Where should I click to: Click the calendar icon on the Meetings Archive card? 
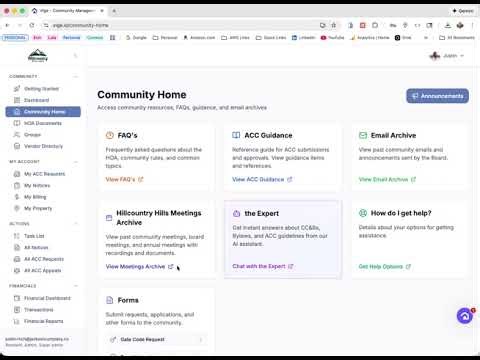click(109, 218)
